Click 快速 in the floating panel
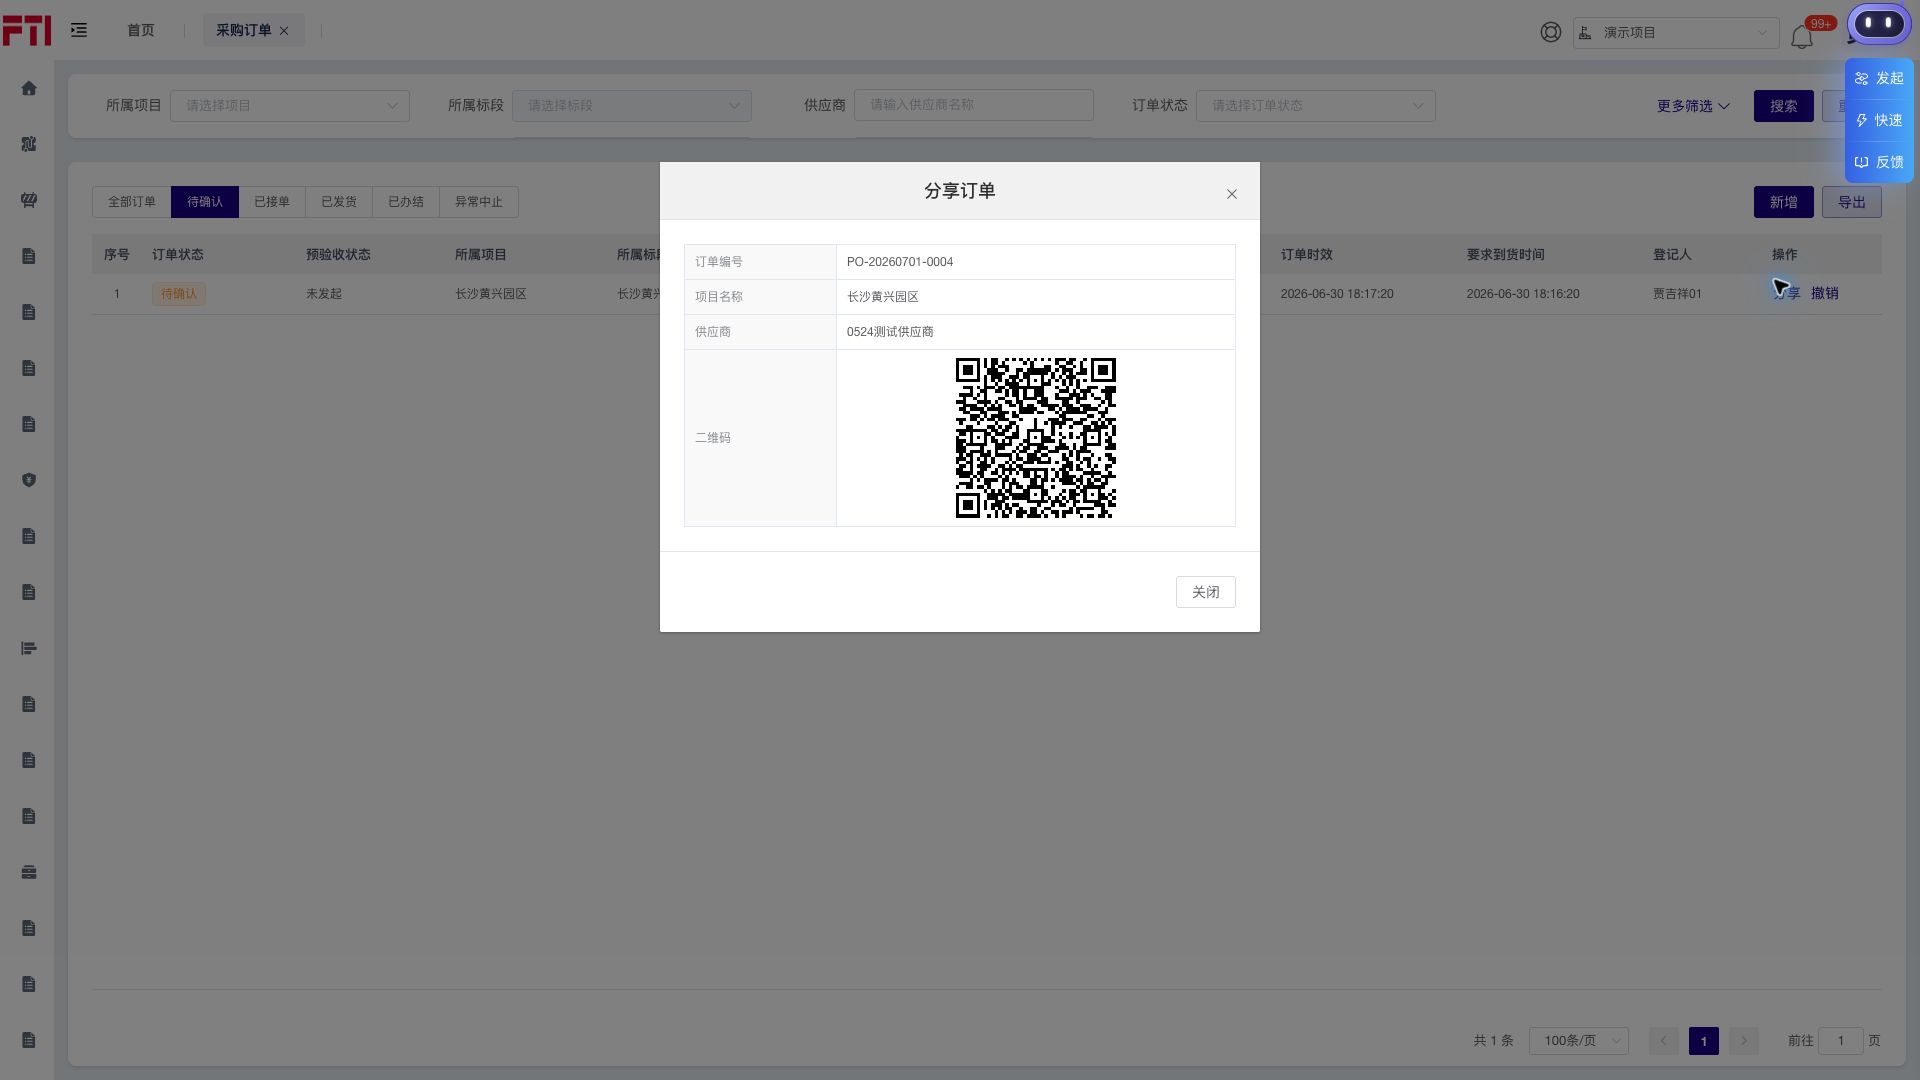The image size is (1920, 1080). (1879, 120)
